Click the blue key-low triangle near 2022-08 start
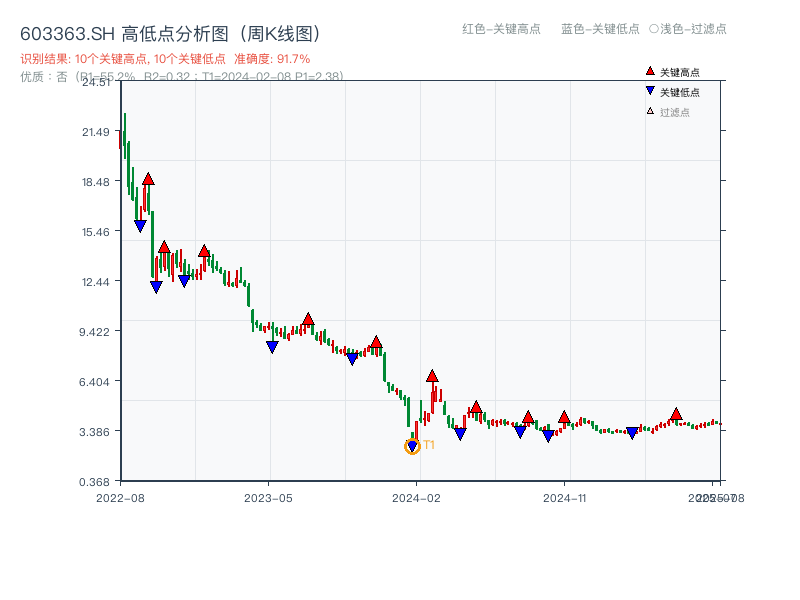 (x=139, y=226)
